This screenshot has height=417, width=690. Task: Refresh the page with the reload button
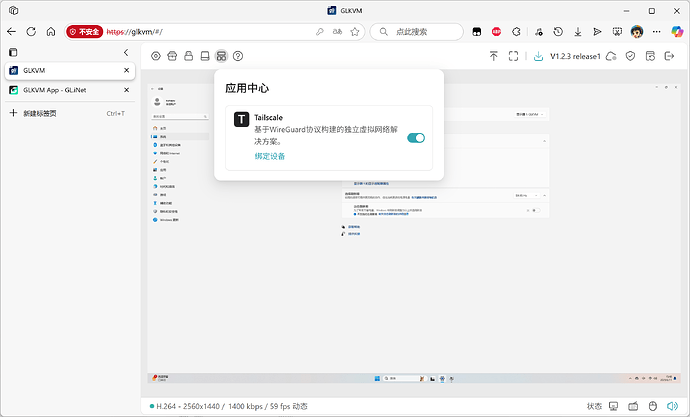32,32
